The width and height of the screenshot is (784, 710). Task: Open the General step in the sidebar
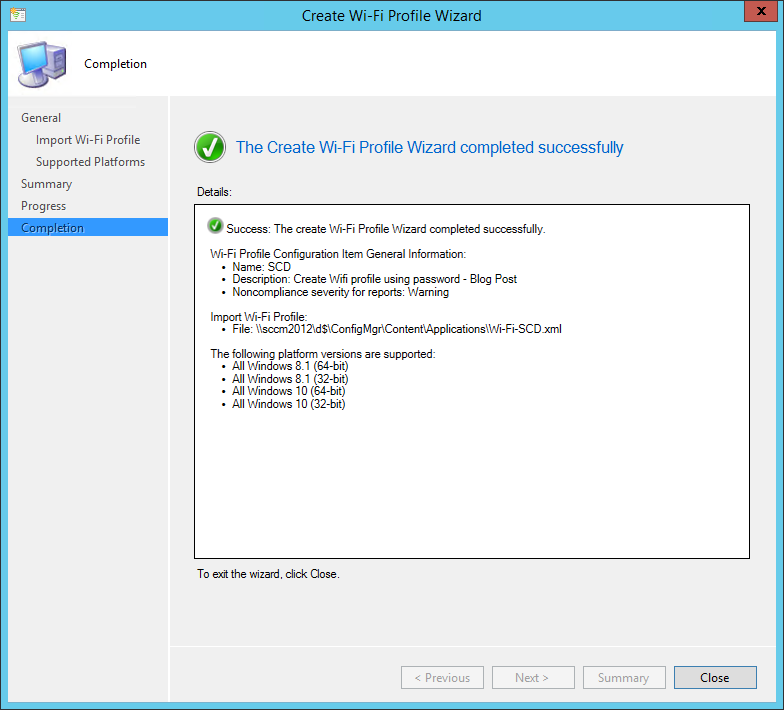41,118
